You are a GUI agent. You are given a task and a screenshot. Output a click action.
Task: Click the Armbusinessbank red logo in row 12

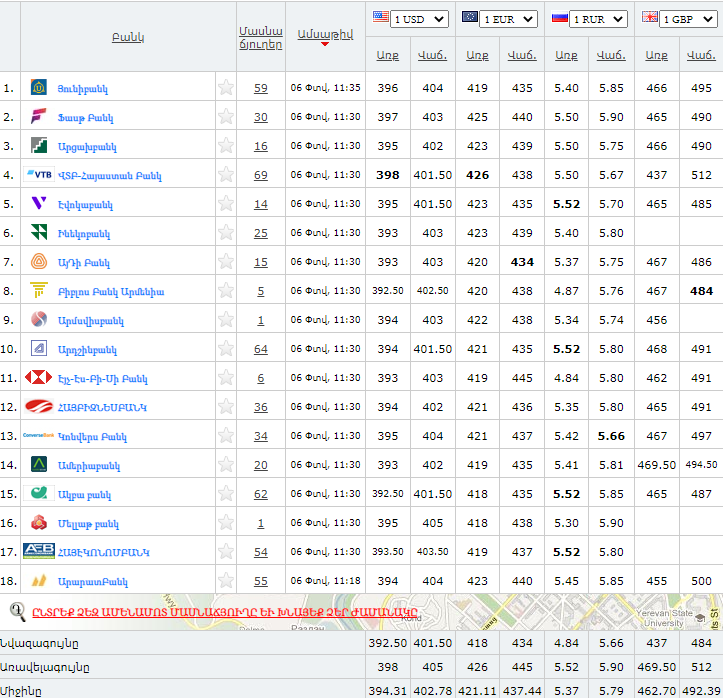pos(39,406)
